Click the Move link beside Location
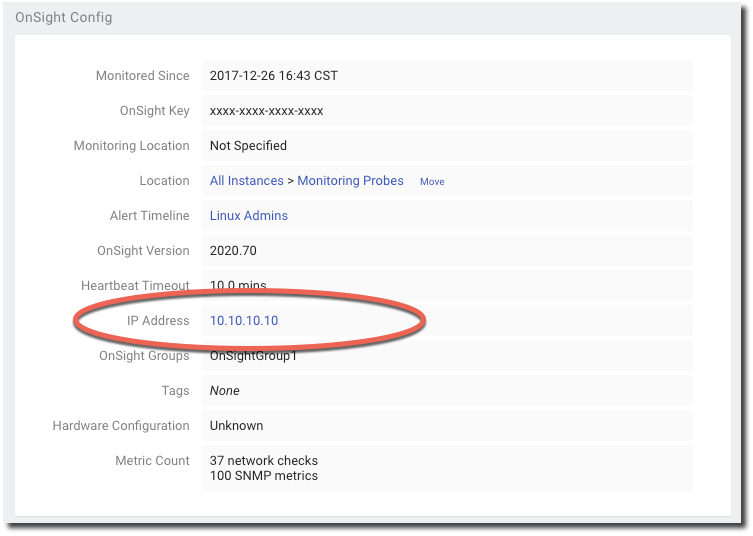 click(x=432, y=182)
